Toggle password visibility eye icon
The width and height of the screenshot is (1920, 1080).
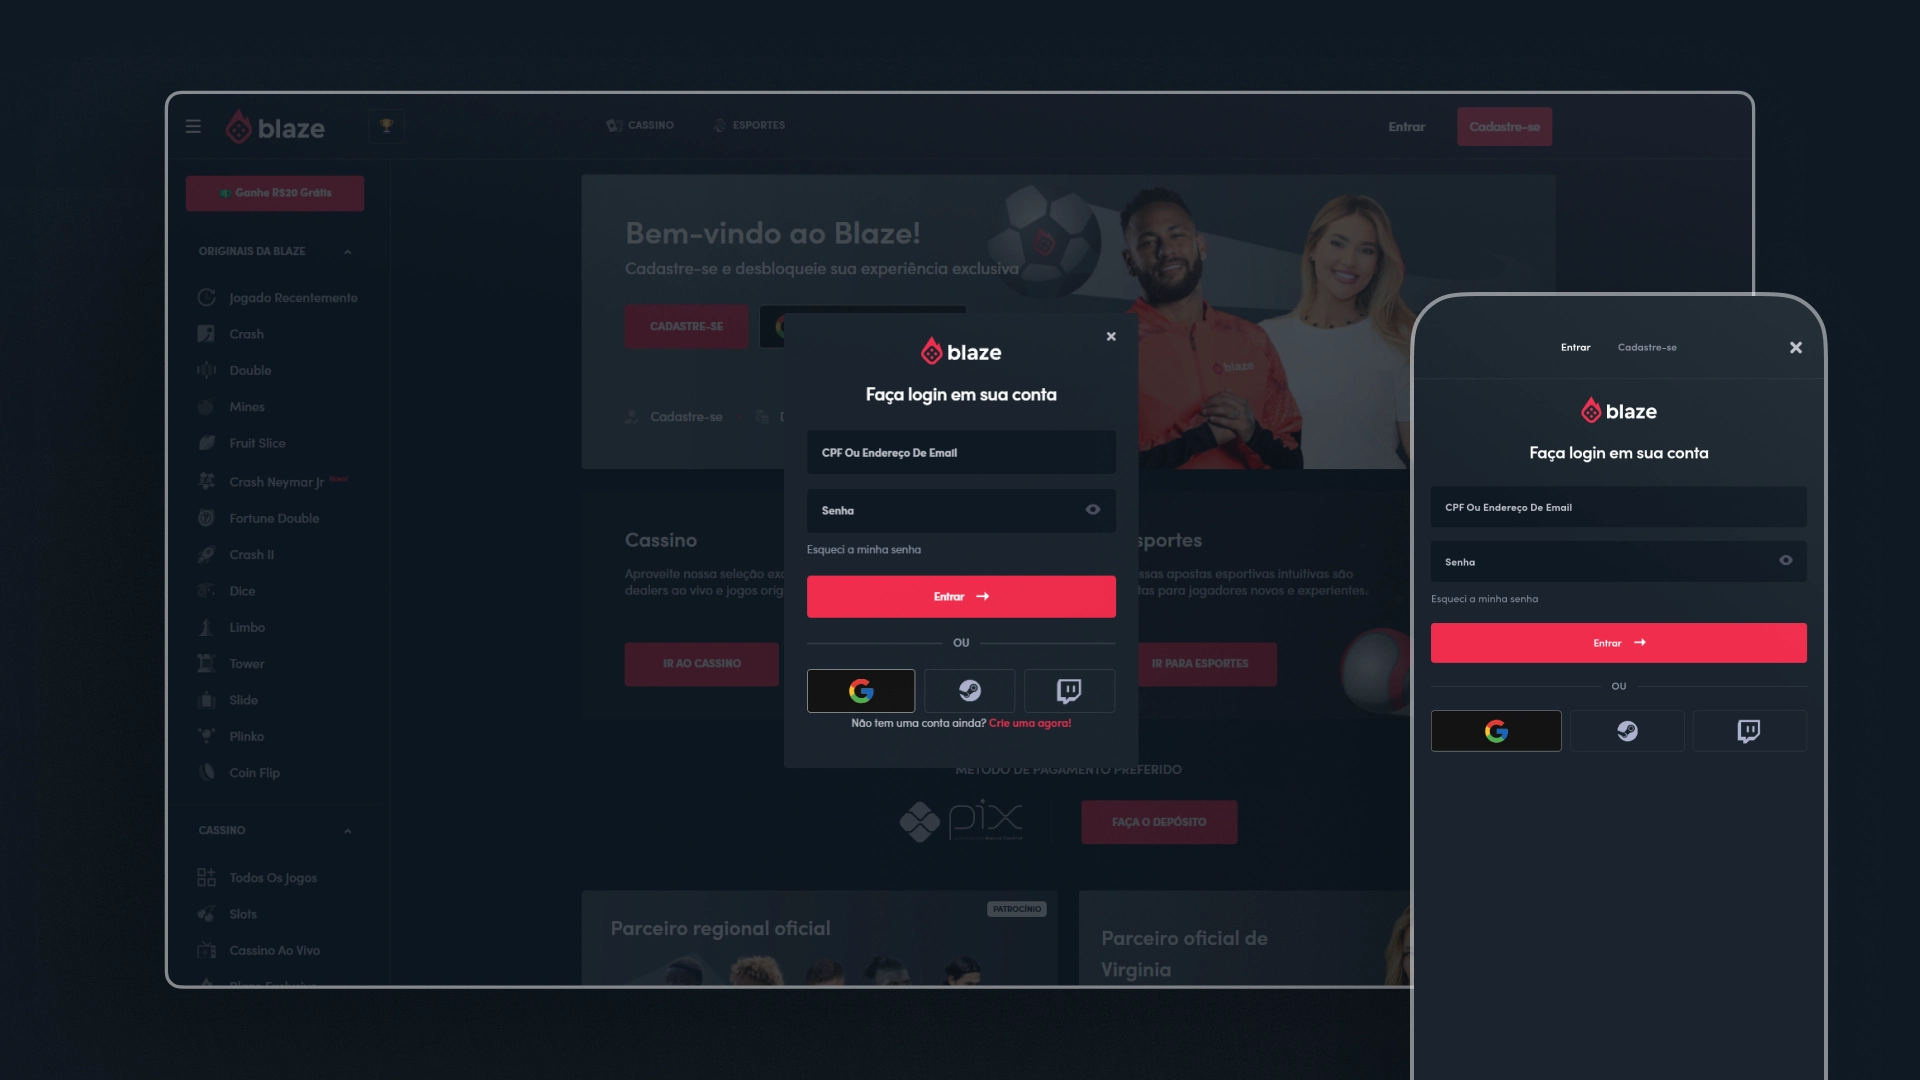pyautogui.click(x=1092, y=510)
